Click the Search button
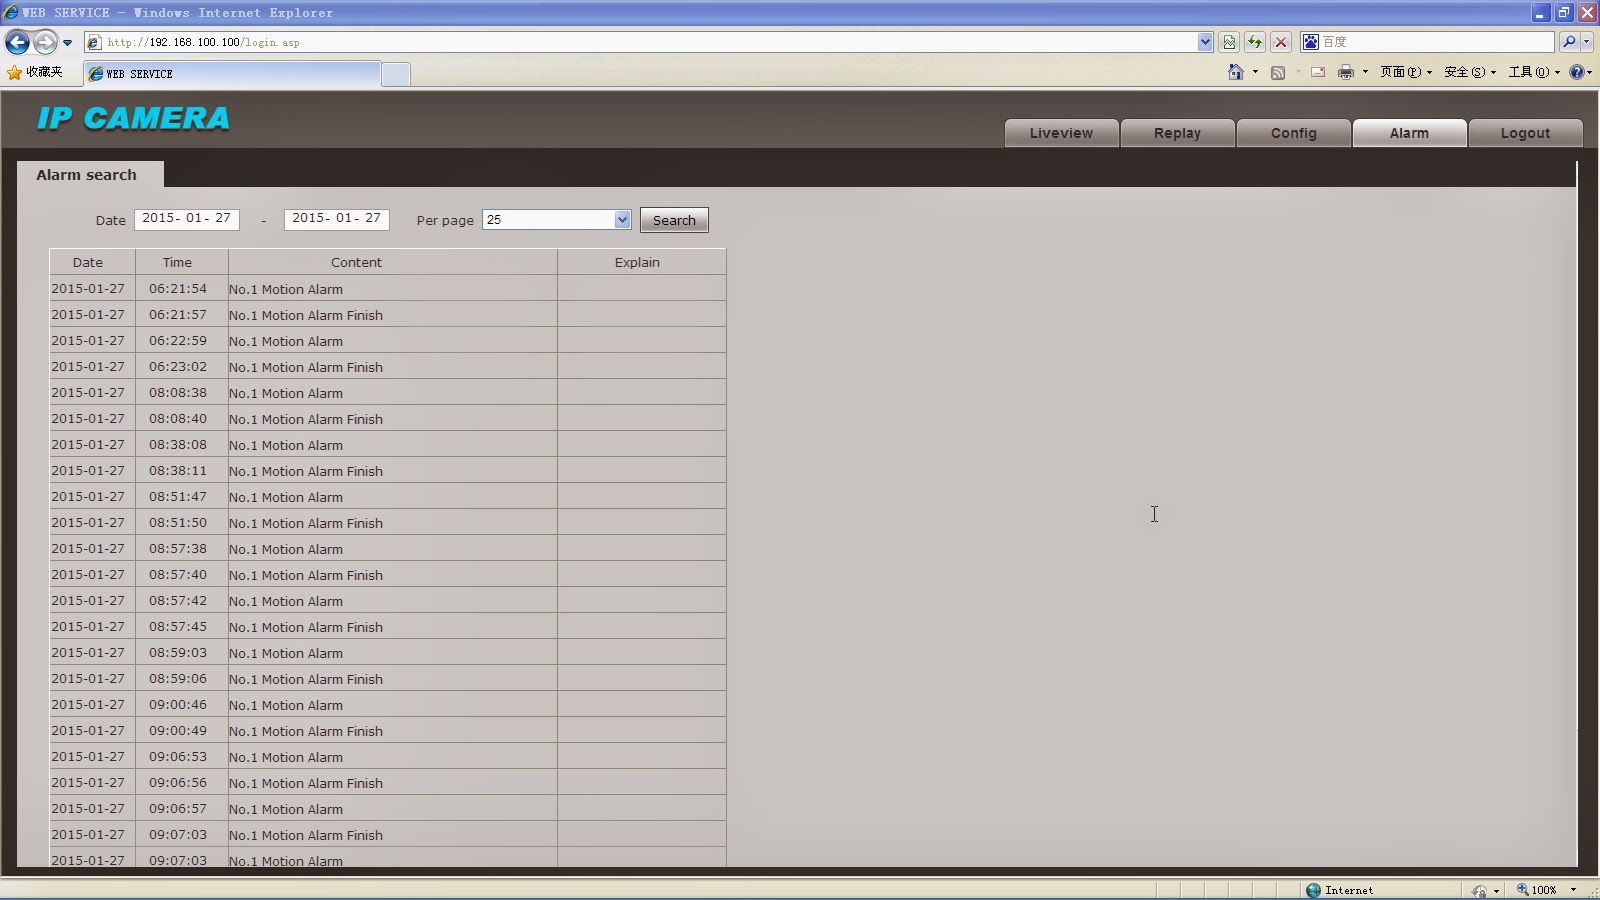This screenshot has height=900, width=1600. pos(674,220)
